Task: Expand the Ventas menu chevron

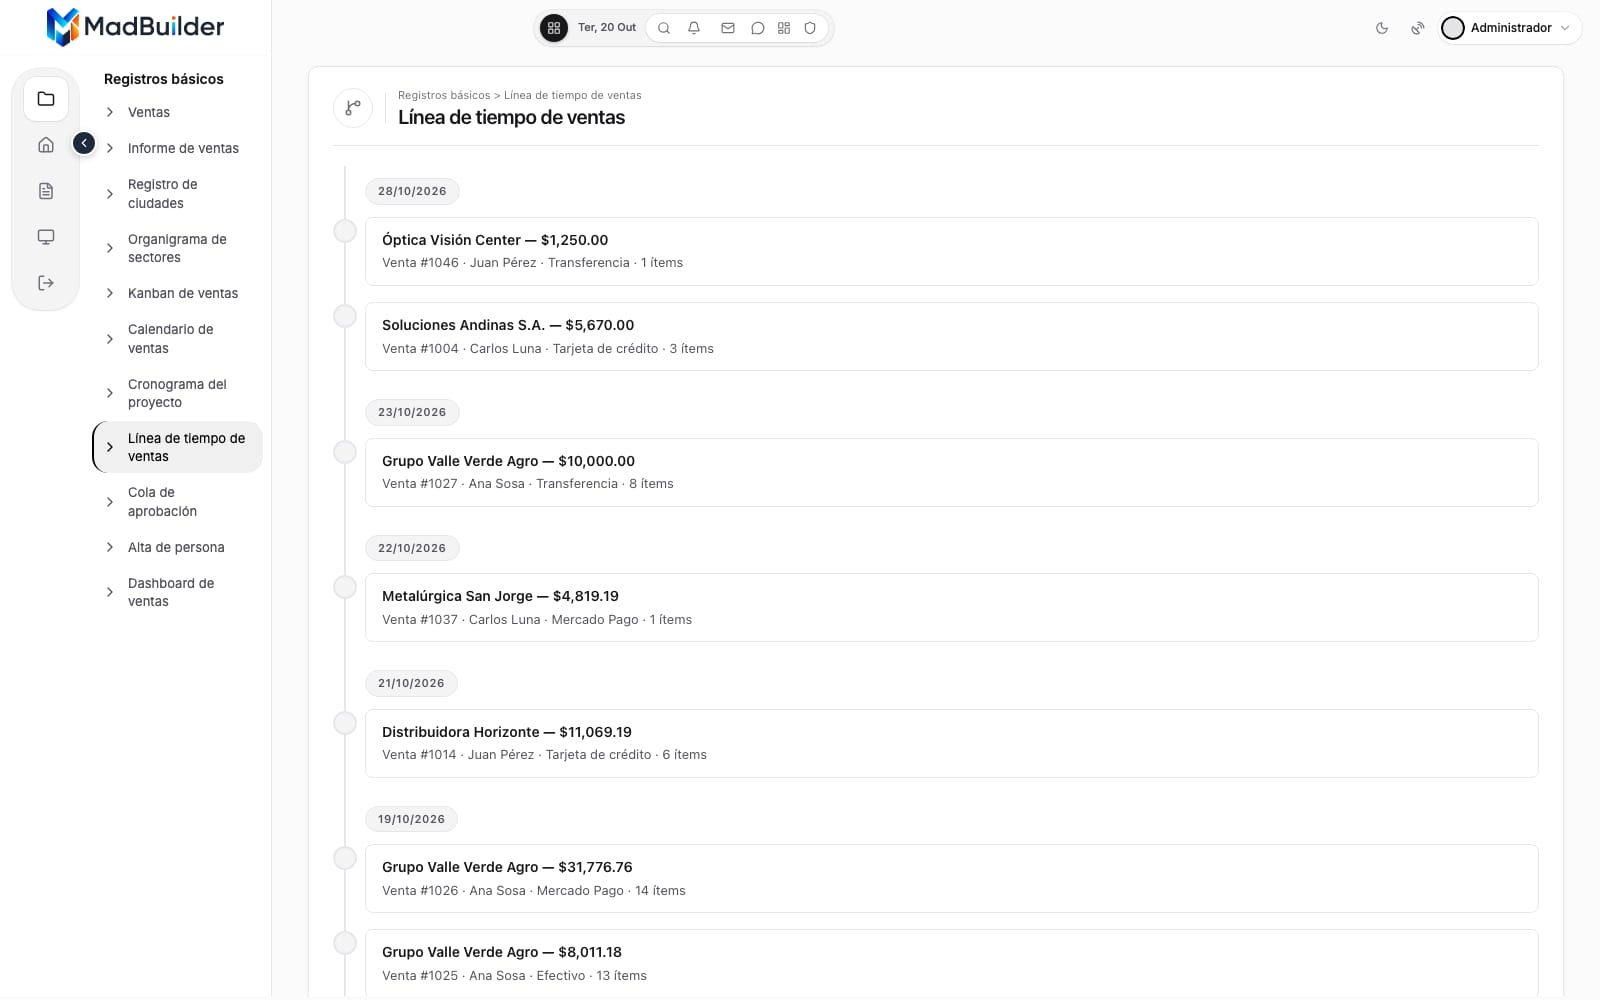Action: [110, 112]
